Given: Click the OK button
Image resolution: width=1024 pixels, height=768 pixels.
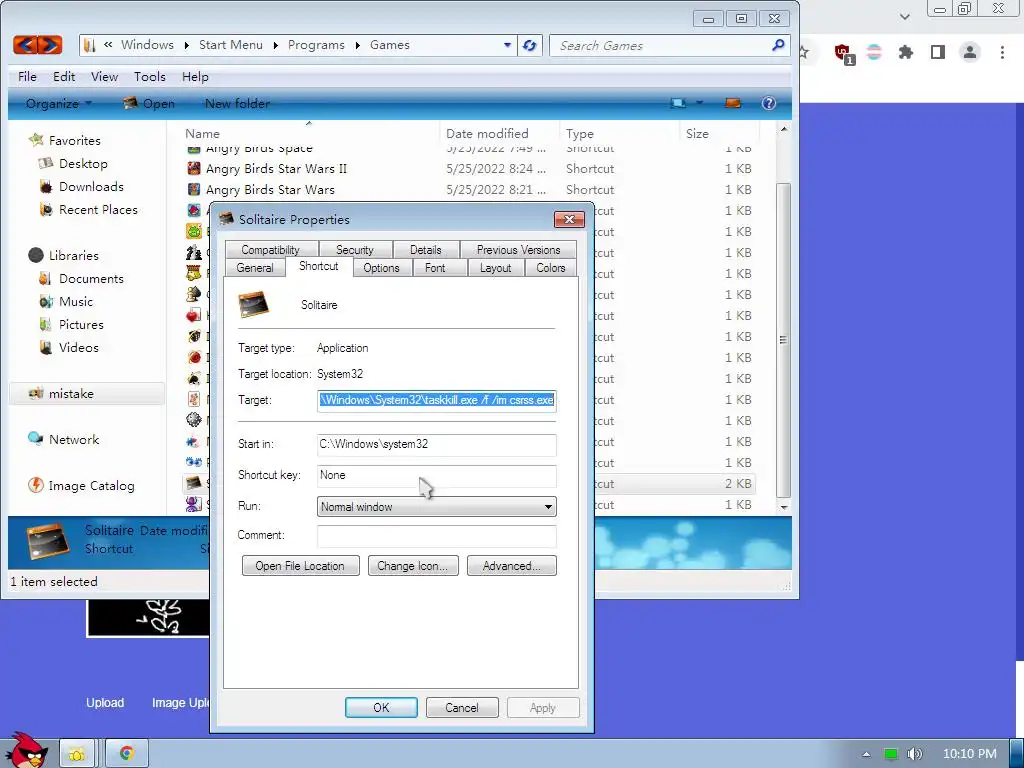Looking at the screenshot, I should [x=381, y=708].
